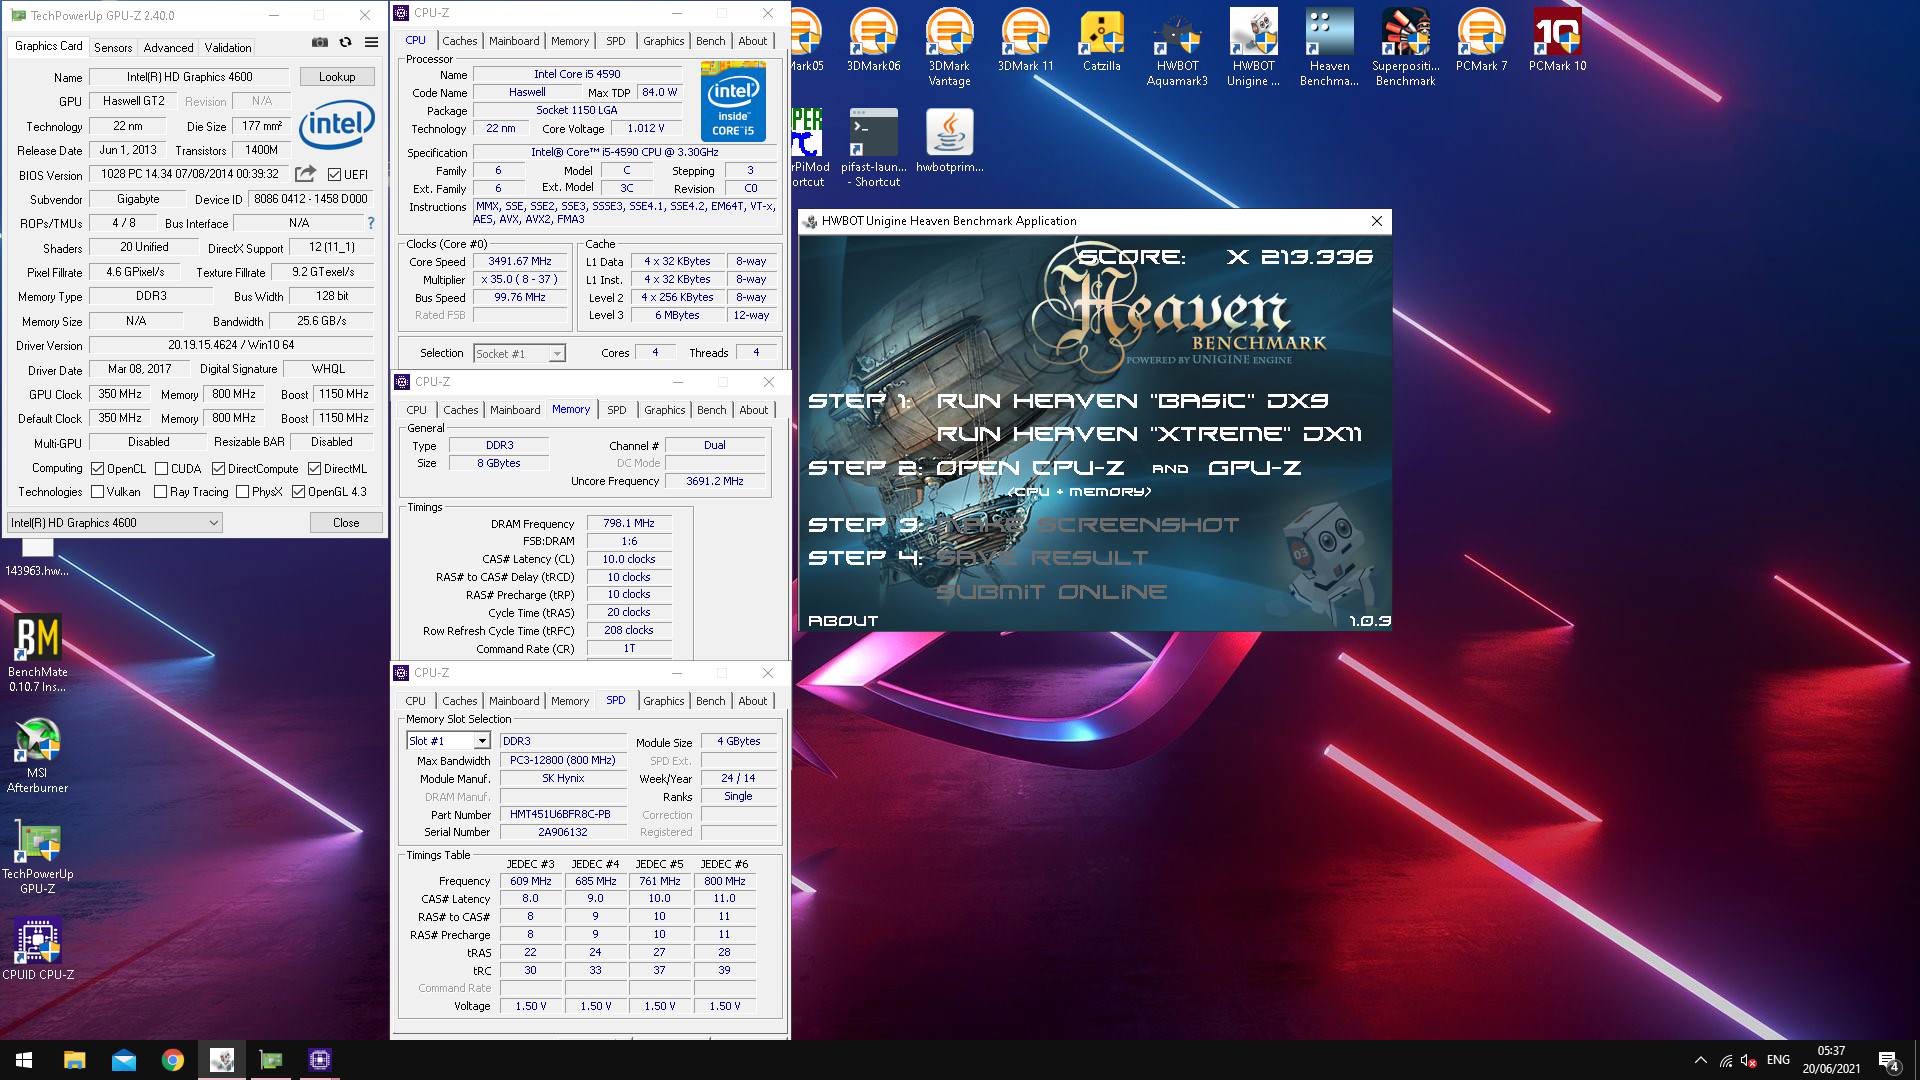Click the taskbar clock and date
Viewport: 1920px width, 1080px height.
tap(1831, 1060)
